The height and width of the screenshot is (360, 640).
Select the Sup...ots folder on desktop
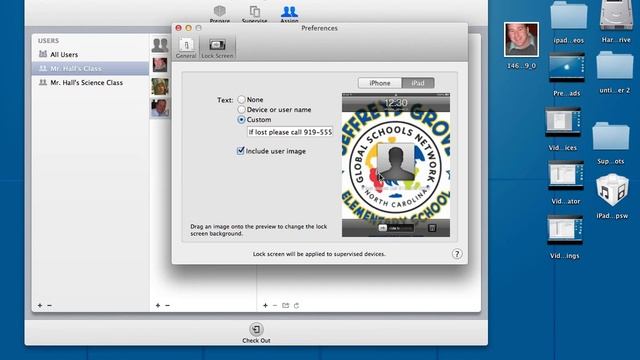[611, 144]
